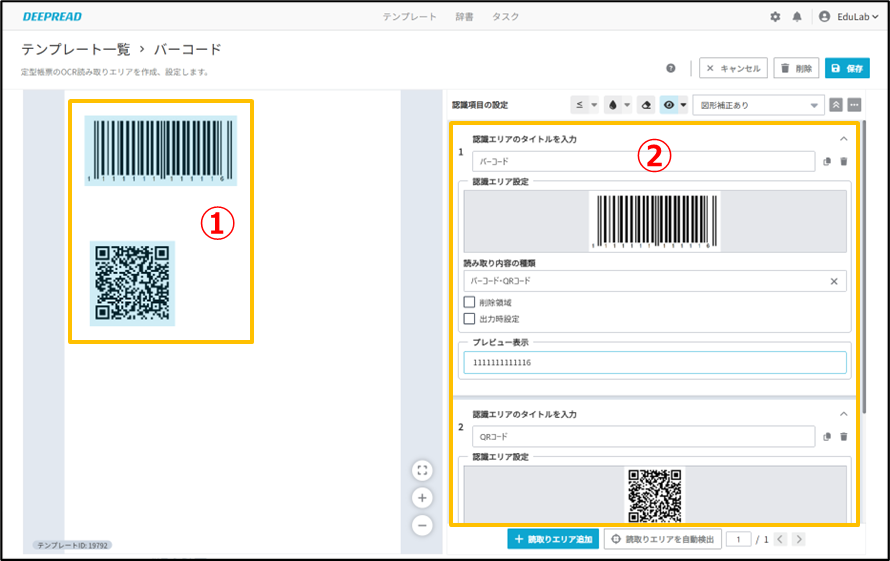Go to next page arrow
The width and height of the screenshot is (890, 561).
pyautogui.click(x=799, y=539)
